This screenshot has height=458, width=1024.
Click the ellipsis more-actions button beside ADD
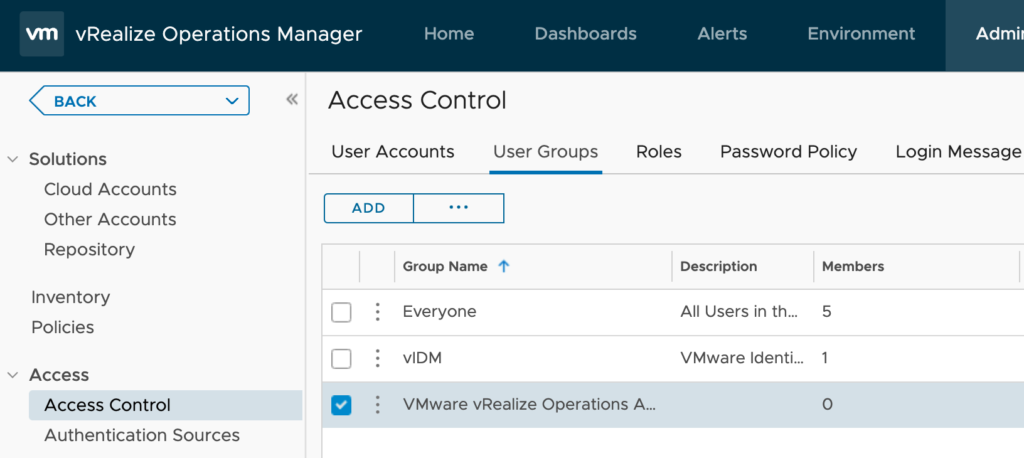tap(458, 208)
